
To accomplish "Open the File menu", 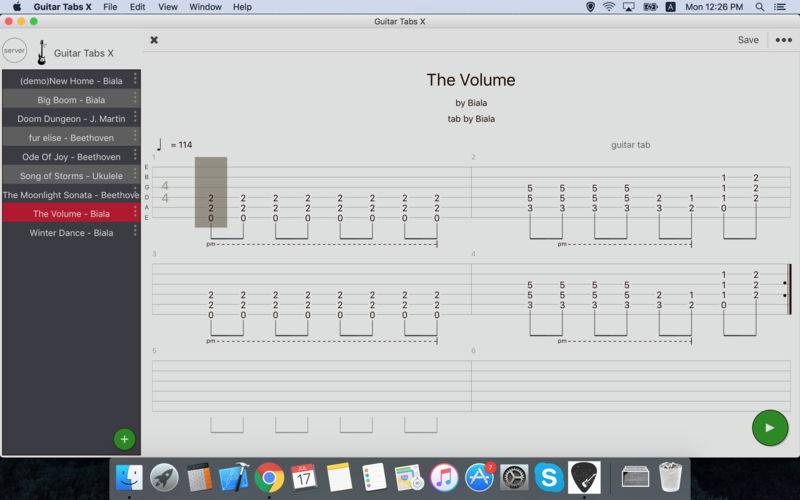I will 110,7.
